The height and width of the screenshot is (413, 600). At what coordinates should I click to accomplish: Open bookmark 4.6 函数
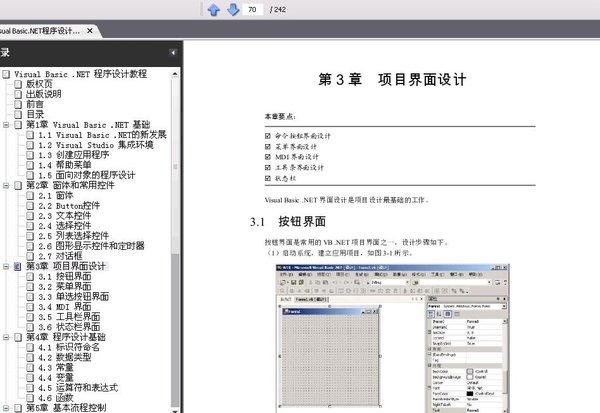pyautogui.click(x=55, y=398)
